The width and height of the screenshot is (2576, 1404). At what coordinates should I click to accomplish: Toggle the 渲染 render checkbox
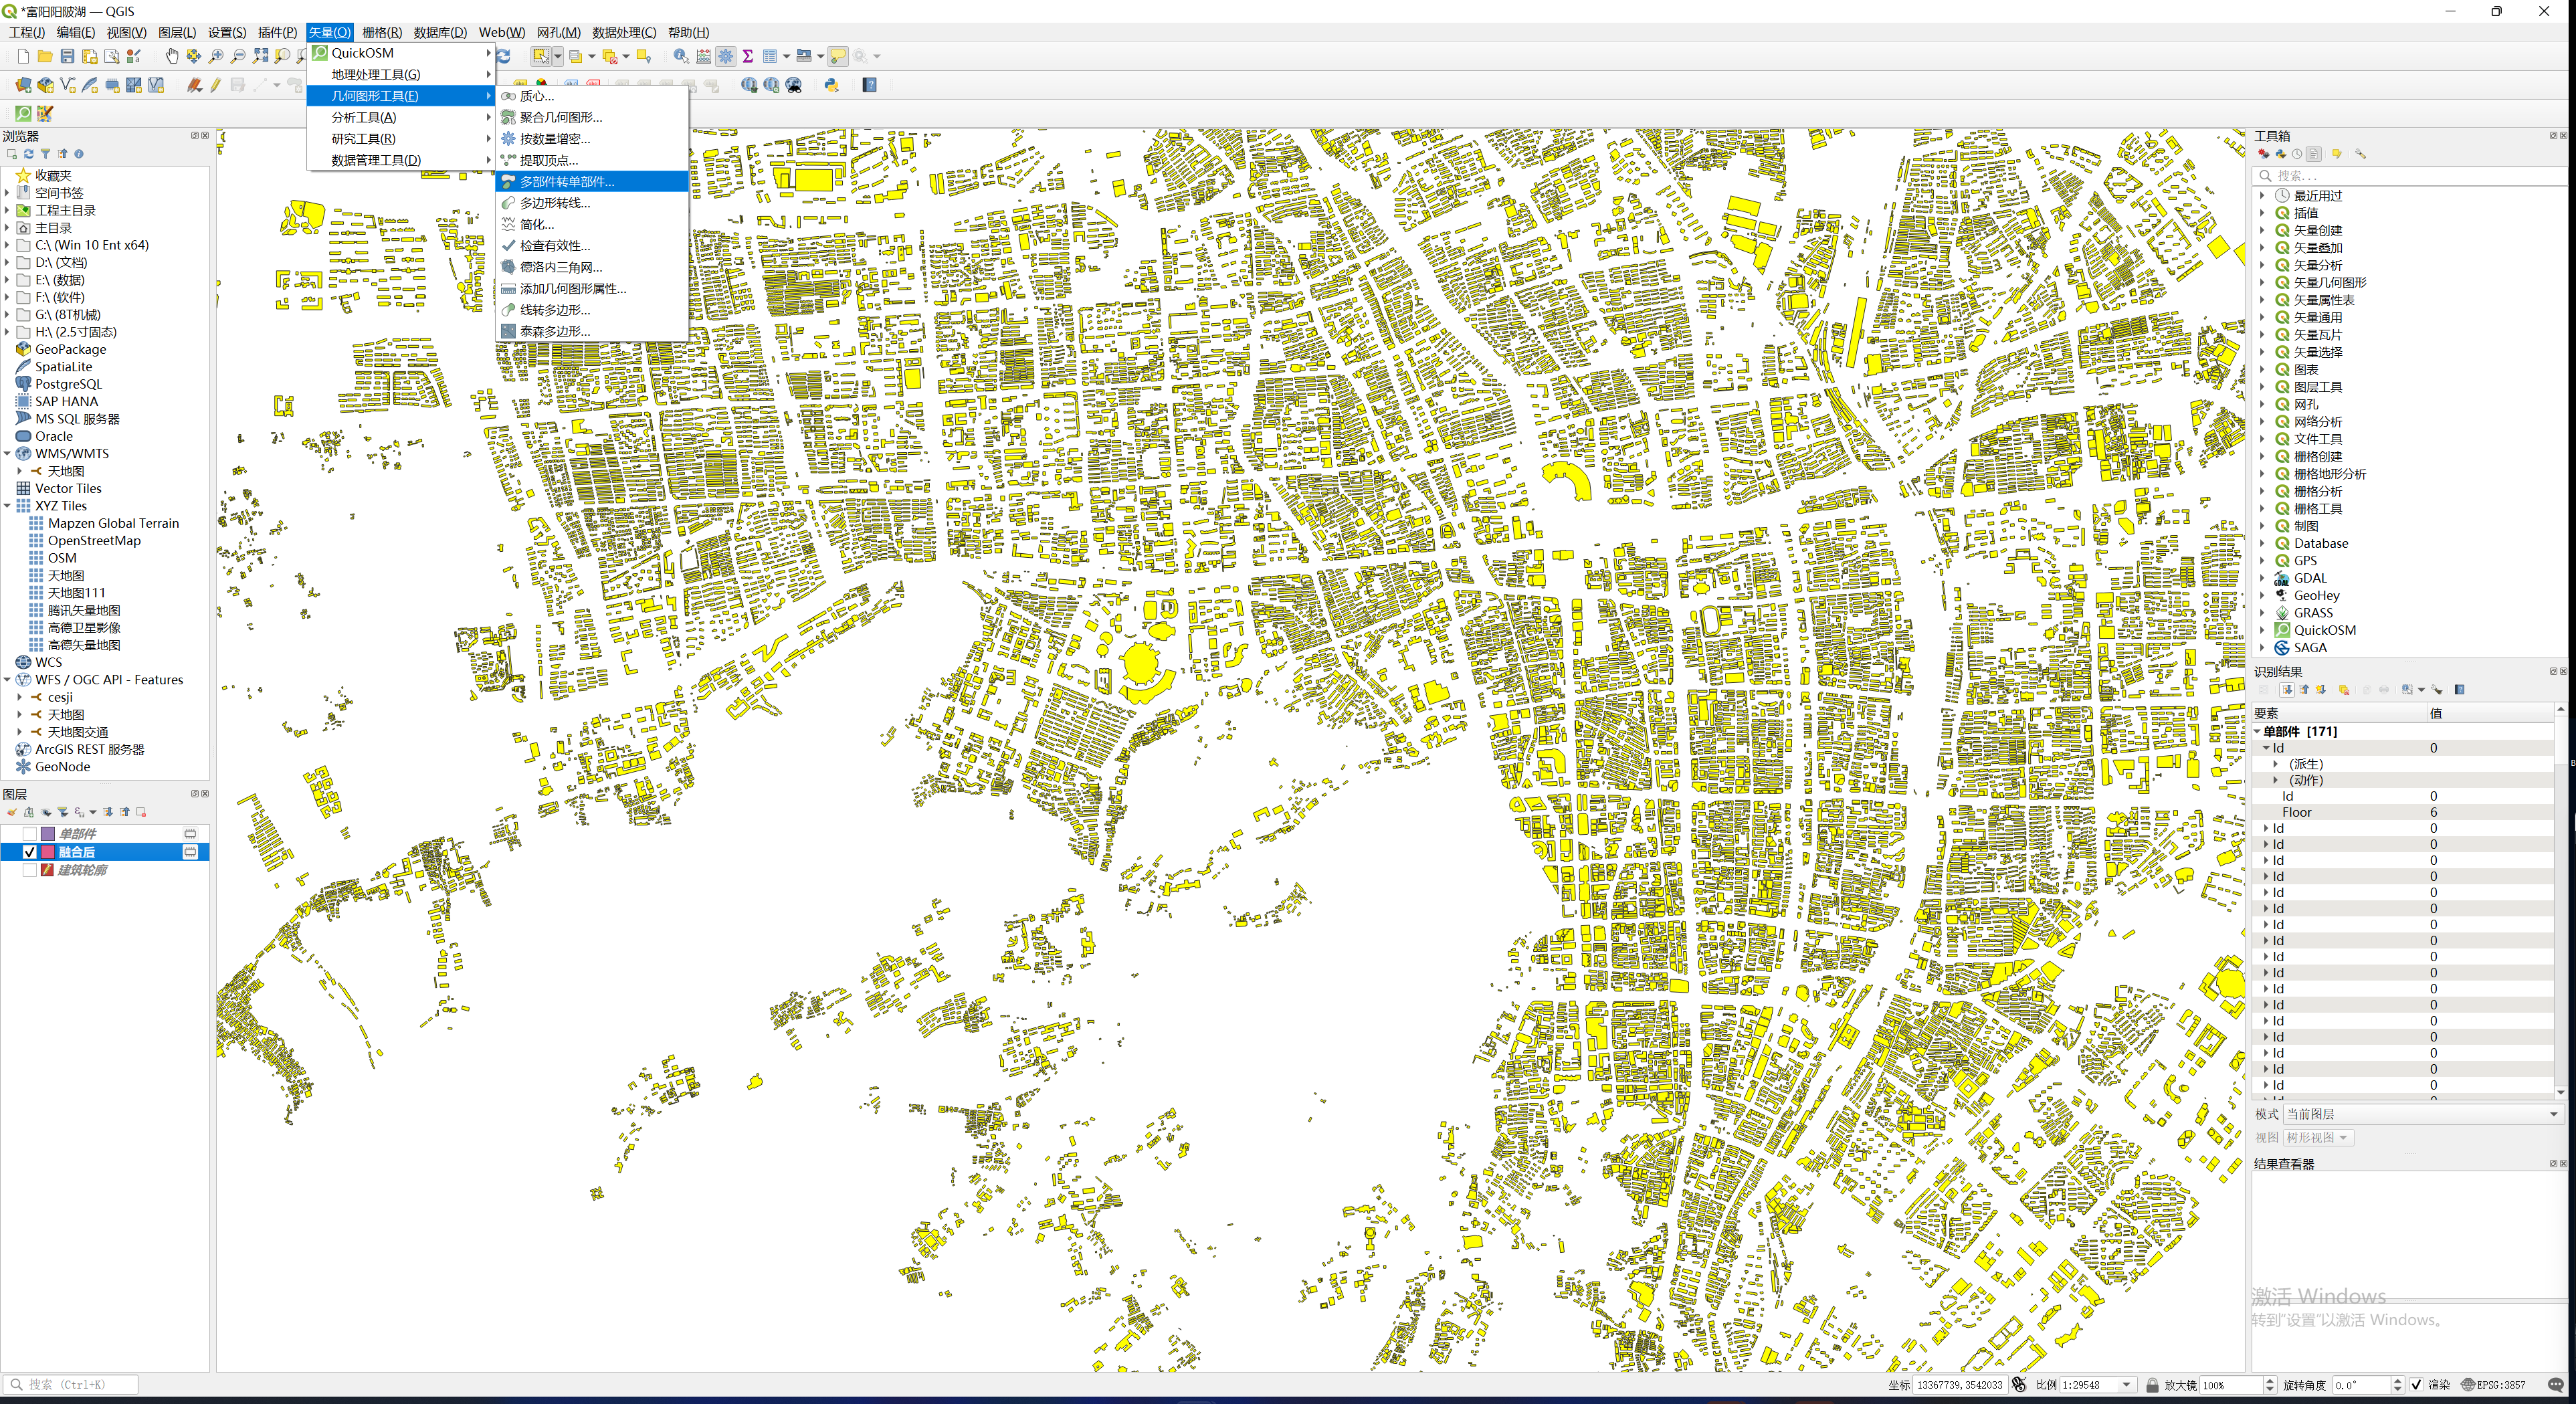pos(2416,1385)
